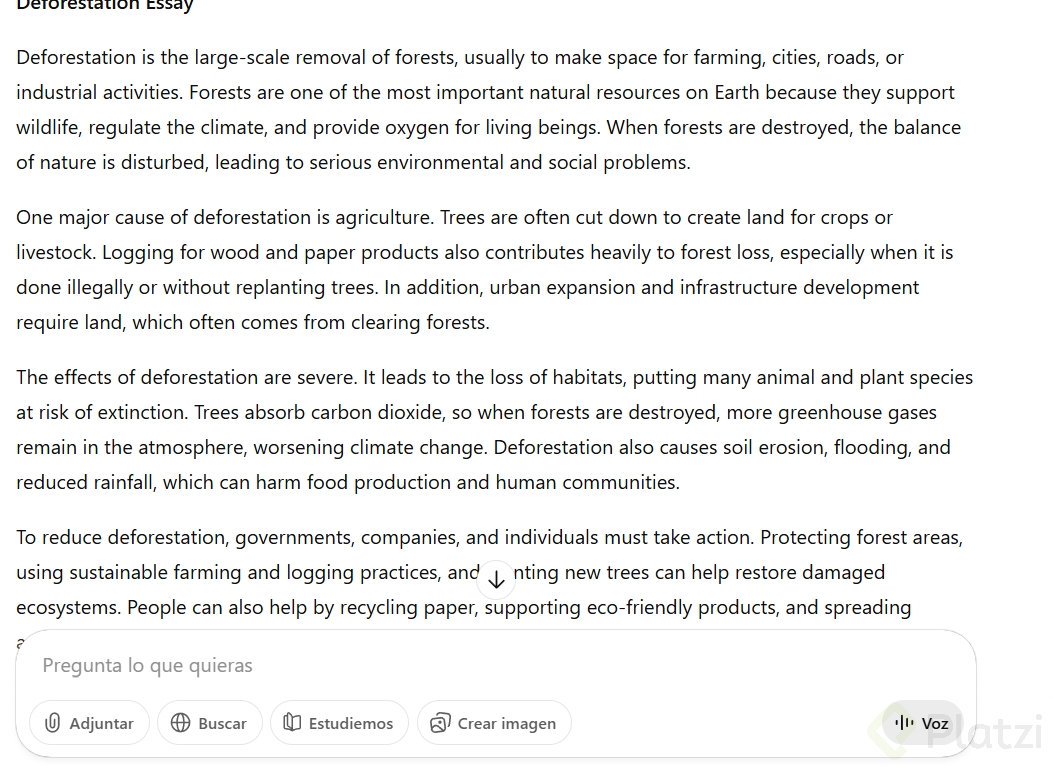
Task: Click the open-book icon on Estudiemos
Action: tap(292, 723)
